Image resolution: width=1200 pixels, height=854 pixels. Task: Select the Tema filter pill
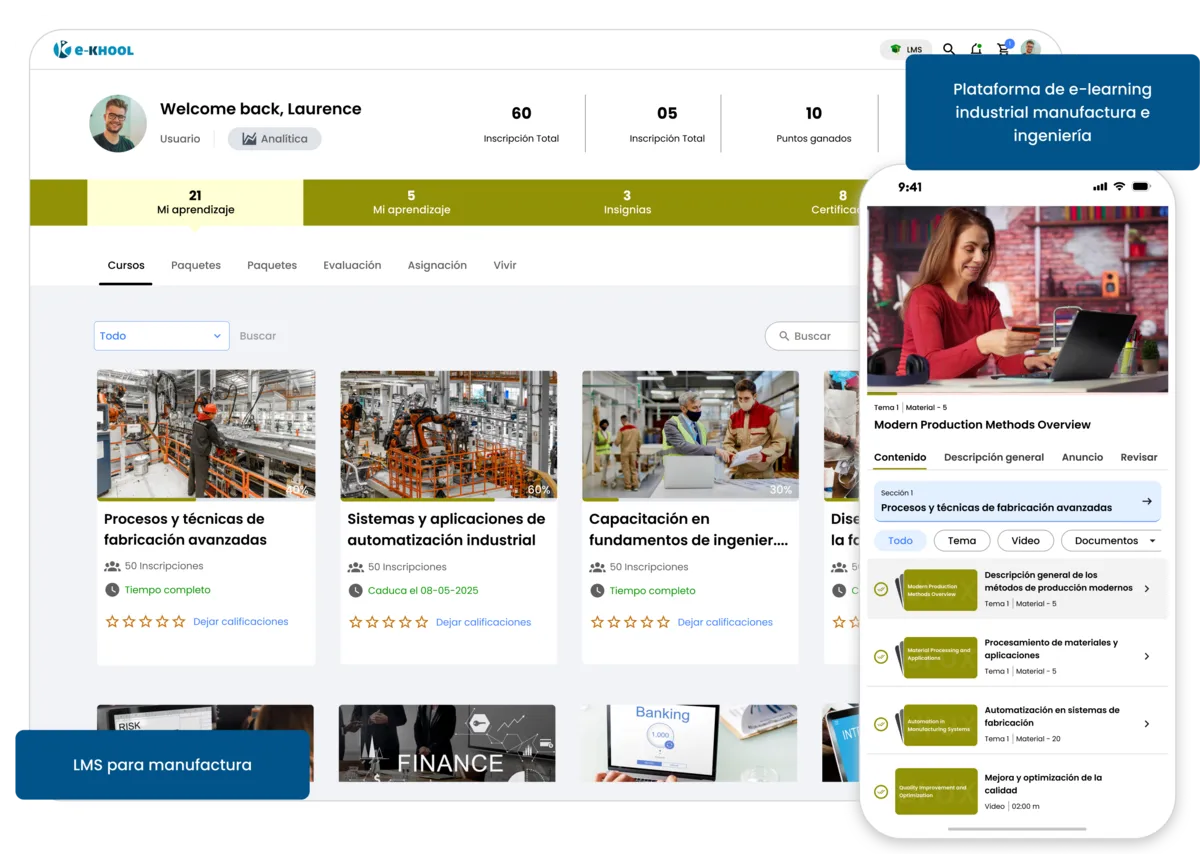pyautogui.click(x=961, y=540)
